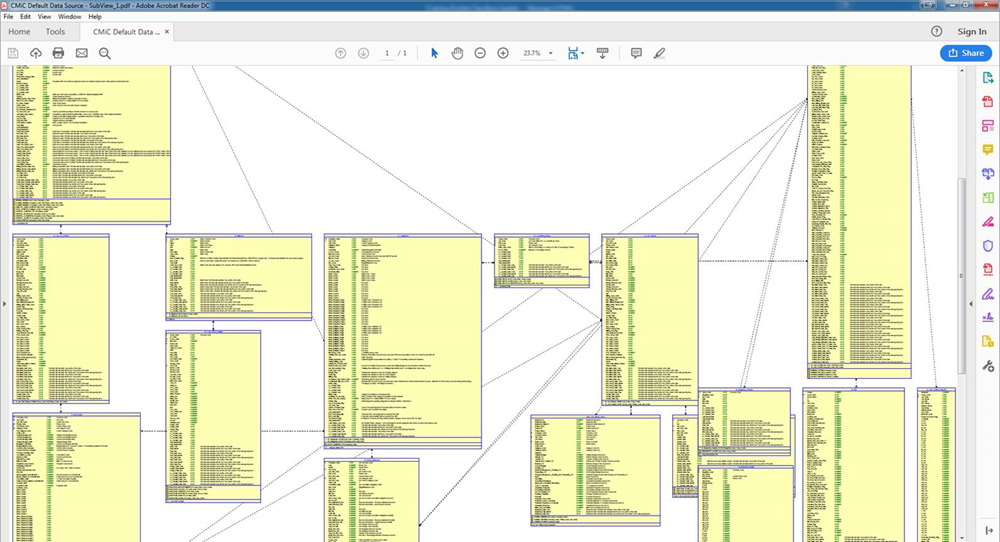Viewport: 1000px width, 542px height.
Task: Click the vertical scrollbar thumb
Action: point(962,278)
